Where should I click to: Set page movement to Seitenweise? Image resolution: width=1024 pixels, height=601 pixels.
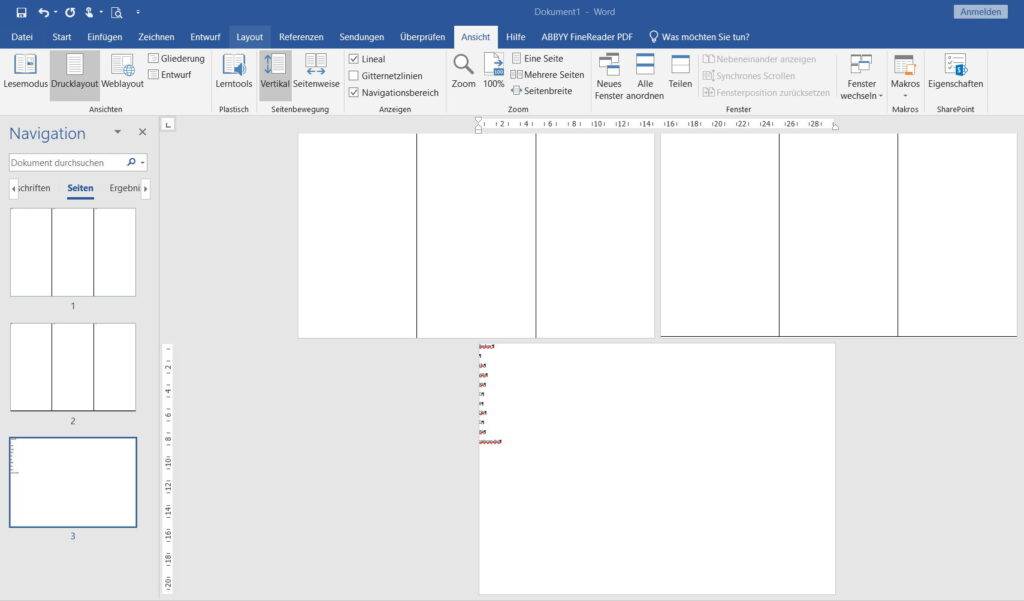[x=316, y=71]
